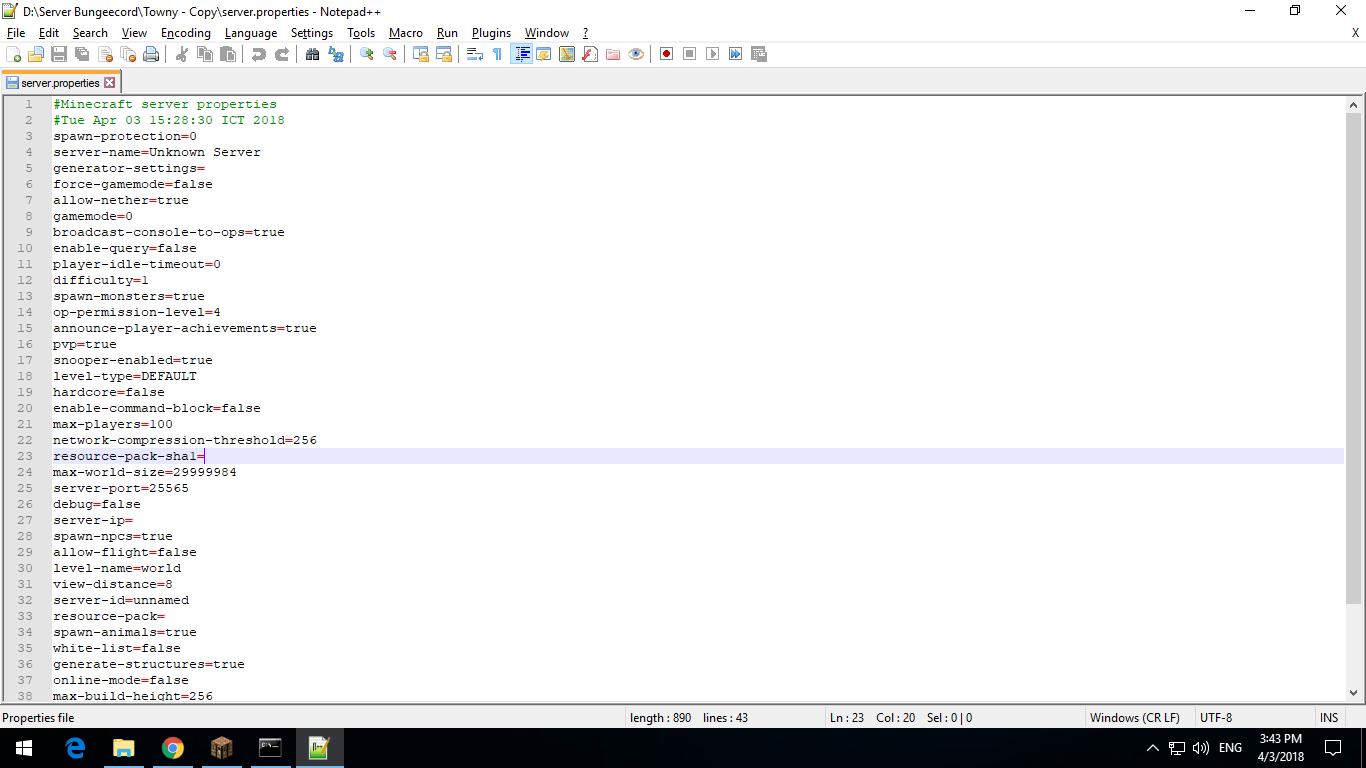The width and height of the screenshot is (1366, 768).
Task: Create a new file with toolbar icon
Action: click(13, 54)
